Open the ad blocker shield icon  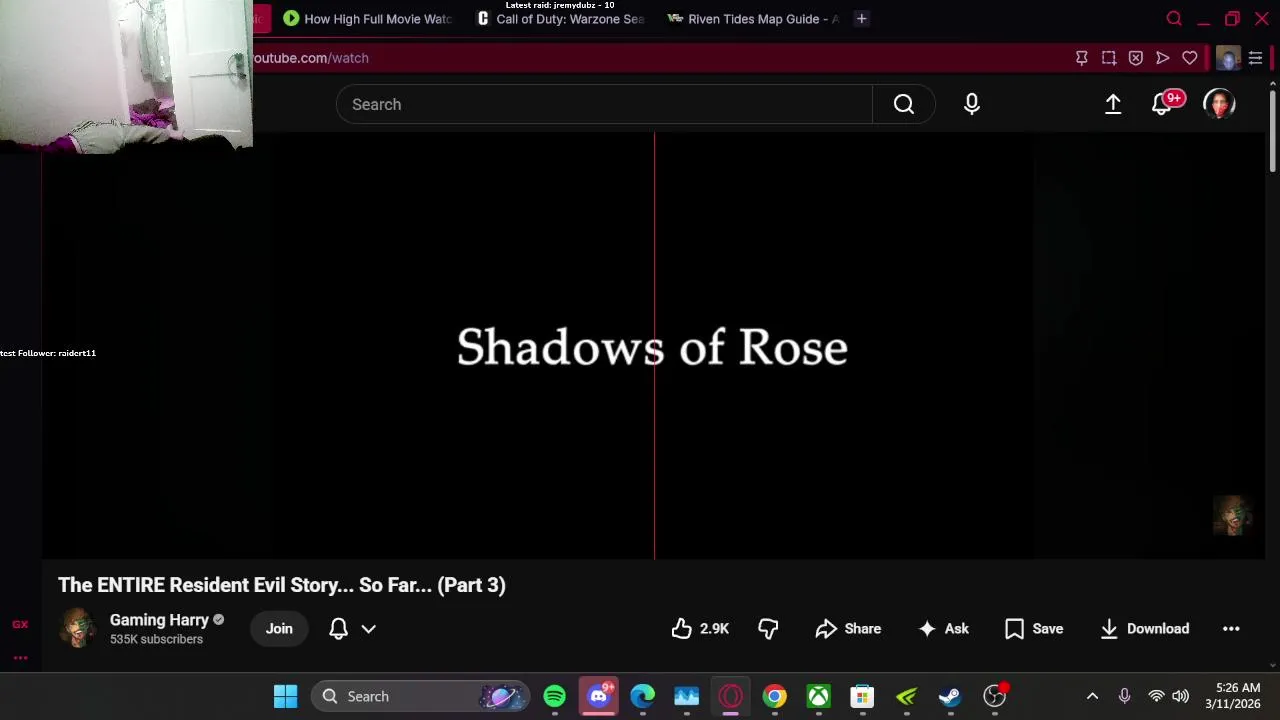1135,58
